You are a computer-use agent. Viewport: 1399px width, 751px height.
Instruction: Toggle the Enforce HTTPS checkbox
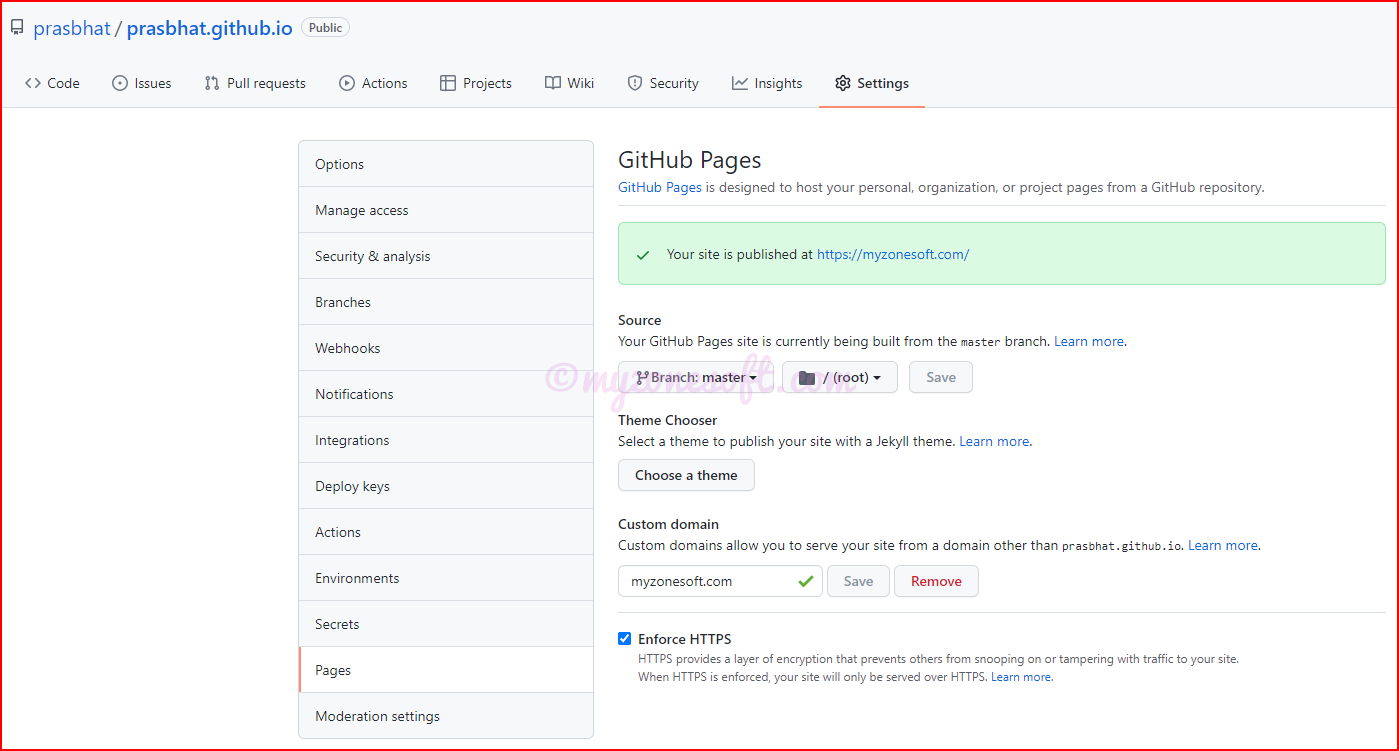point(625,639)
